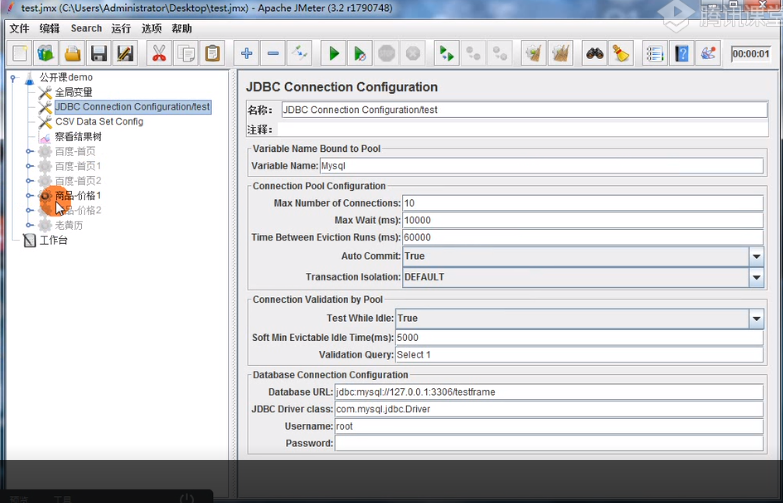Screen dimensions: 783x503
Task: Click the Paste clipboard icon
Action: 212,53
